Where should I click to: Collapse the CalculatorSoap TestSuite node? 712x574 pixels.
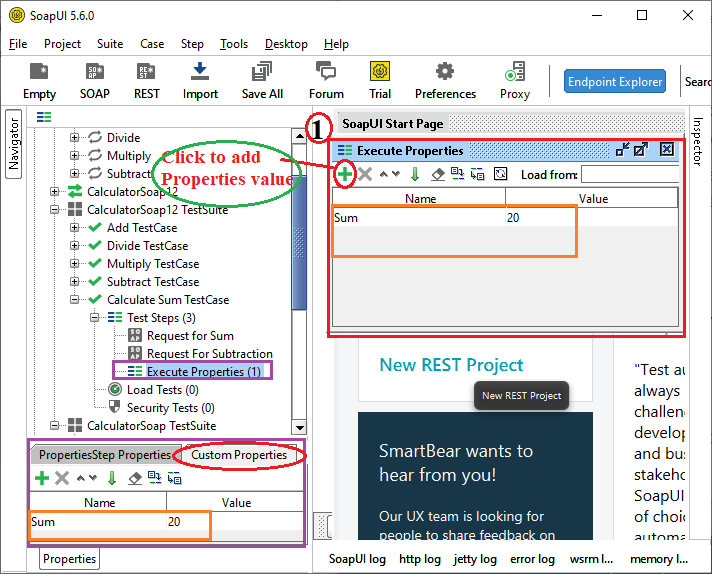(x=54, y=426)
